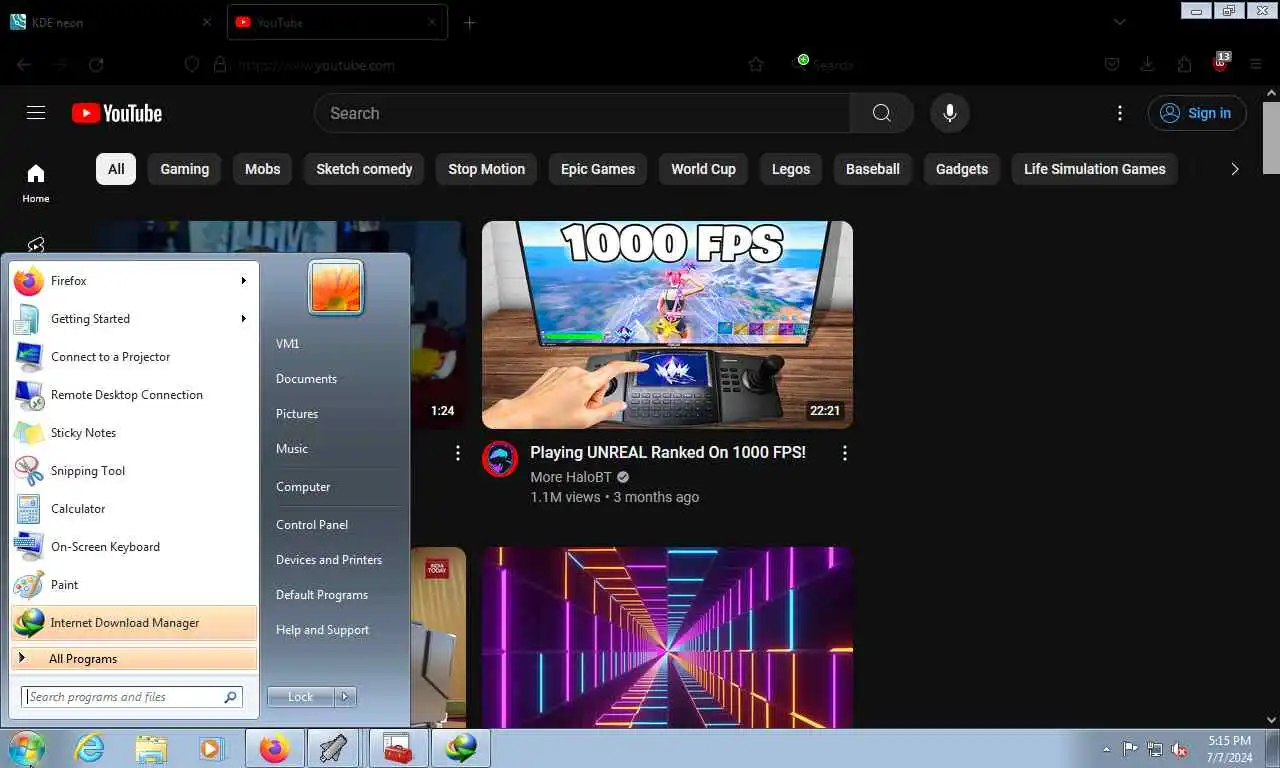Select the Epic Games chip

pyautogui.click(x=598, y=169)
